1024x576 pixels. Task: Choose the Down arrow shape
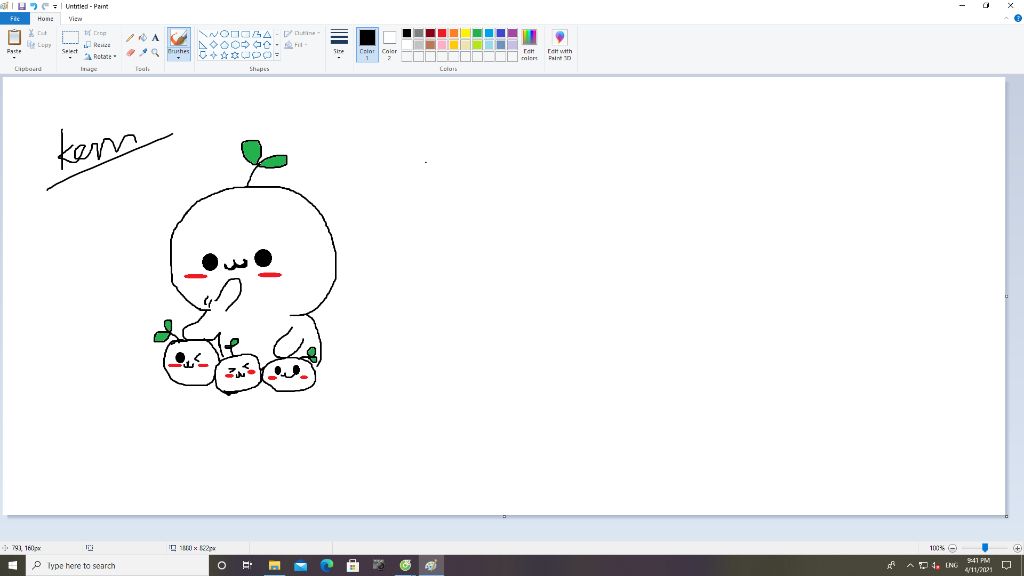pos(202,55)
